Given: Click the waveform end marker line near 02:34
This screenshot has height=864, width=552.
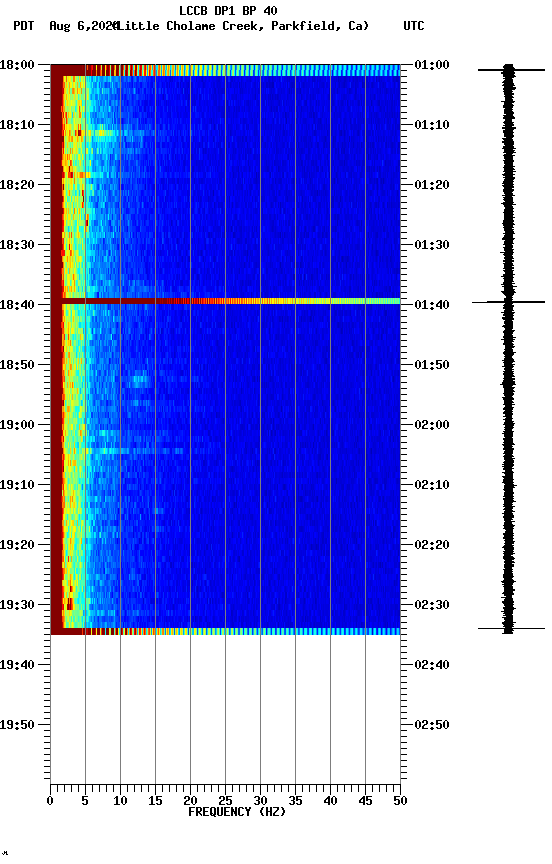Looking at the screenshot, I should (511, 628).
